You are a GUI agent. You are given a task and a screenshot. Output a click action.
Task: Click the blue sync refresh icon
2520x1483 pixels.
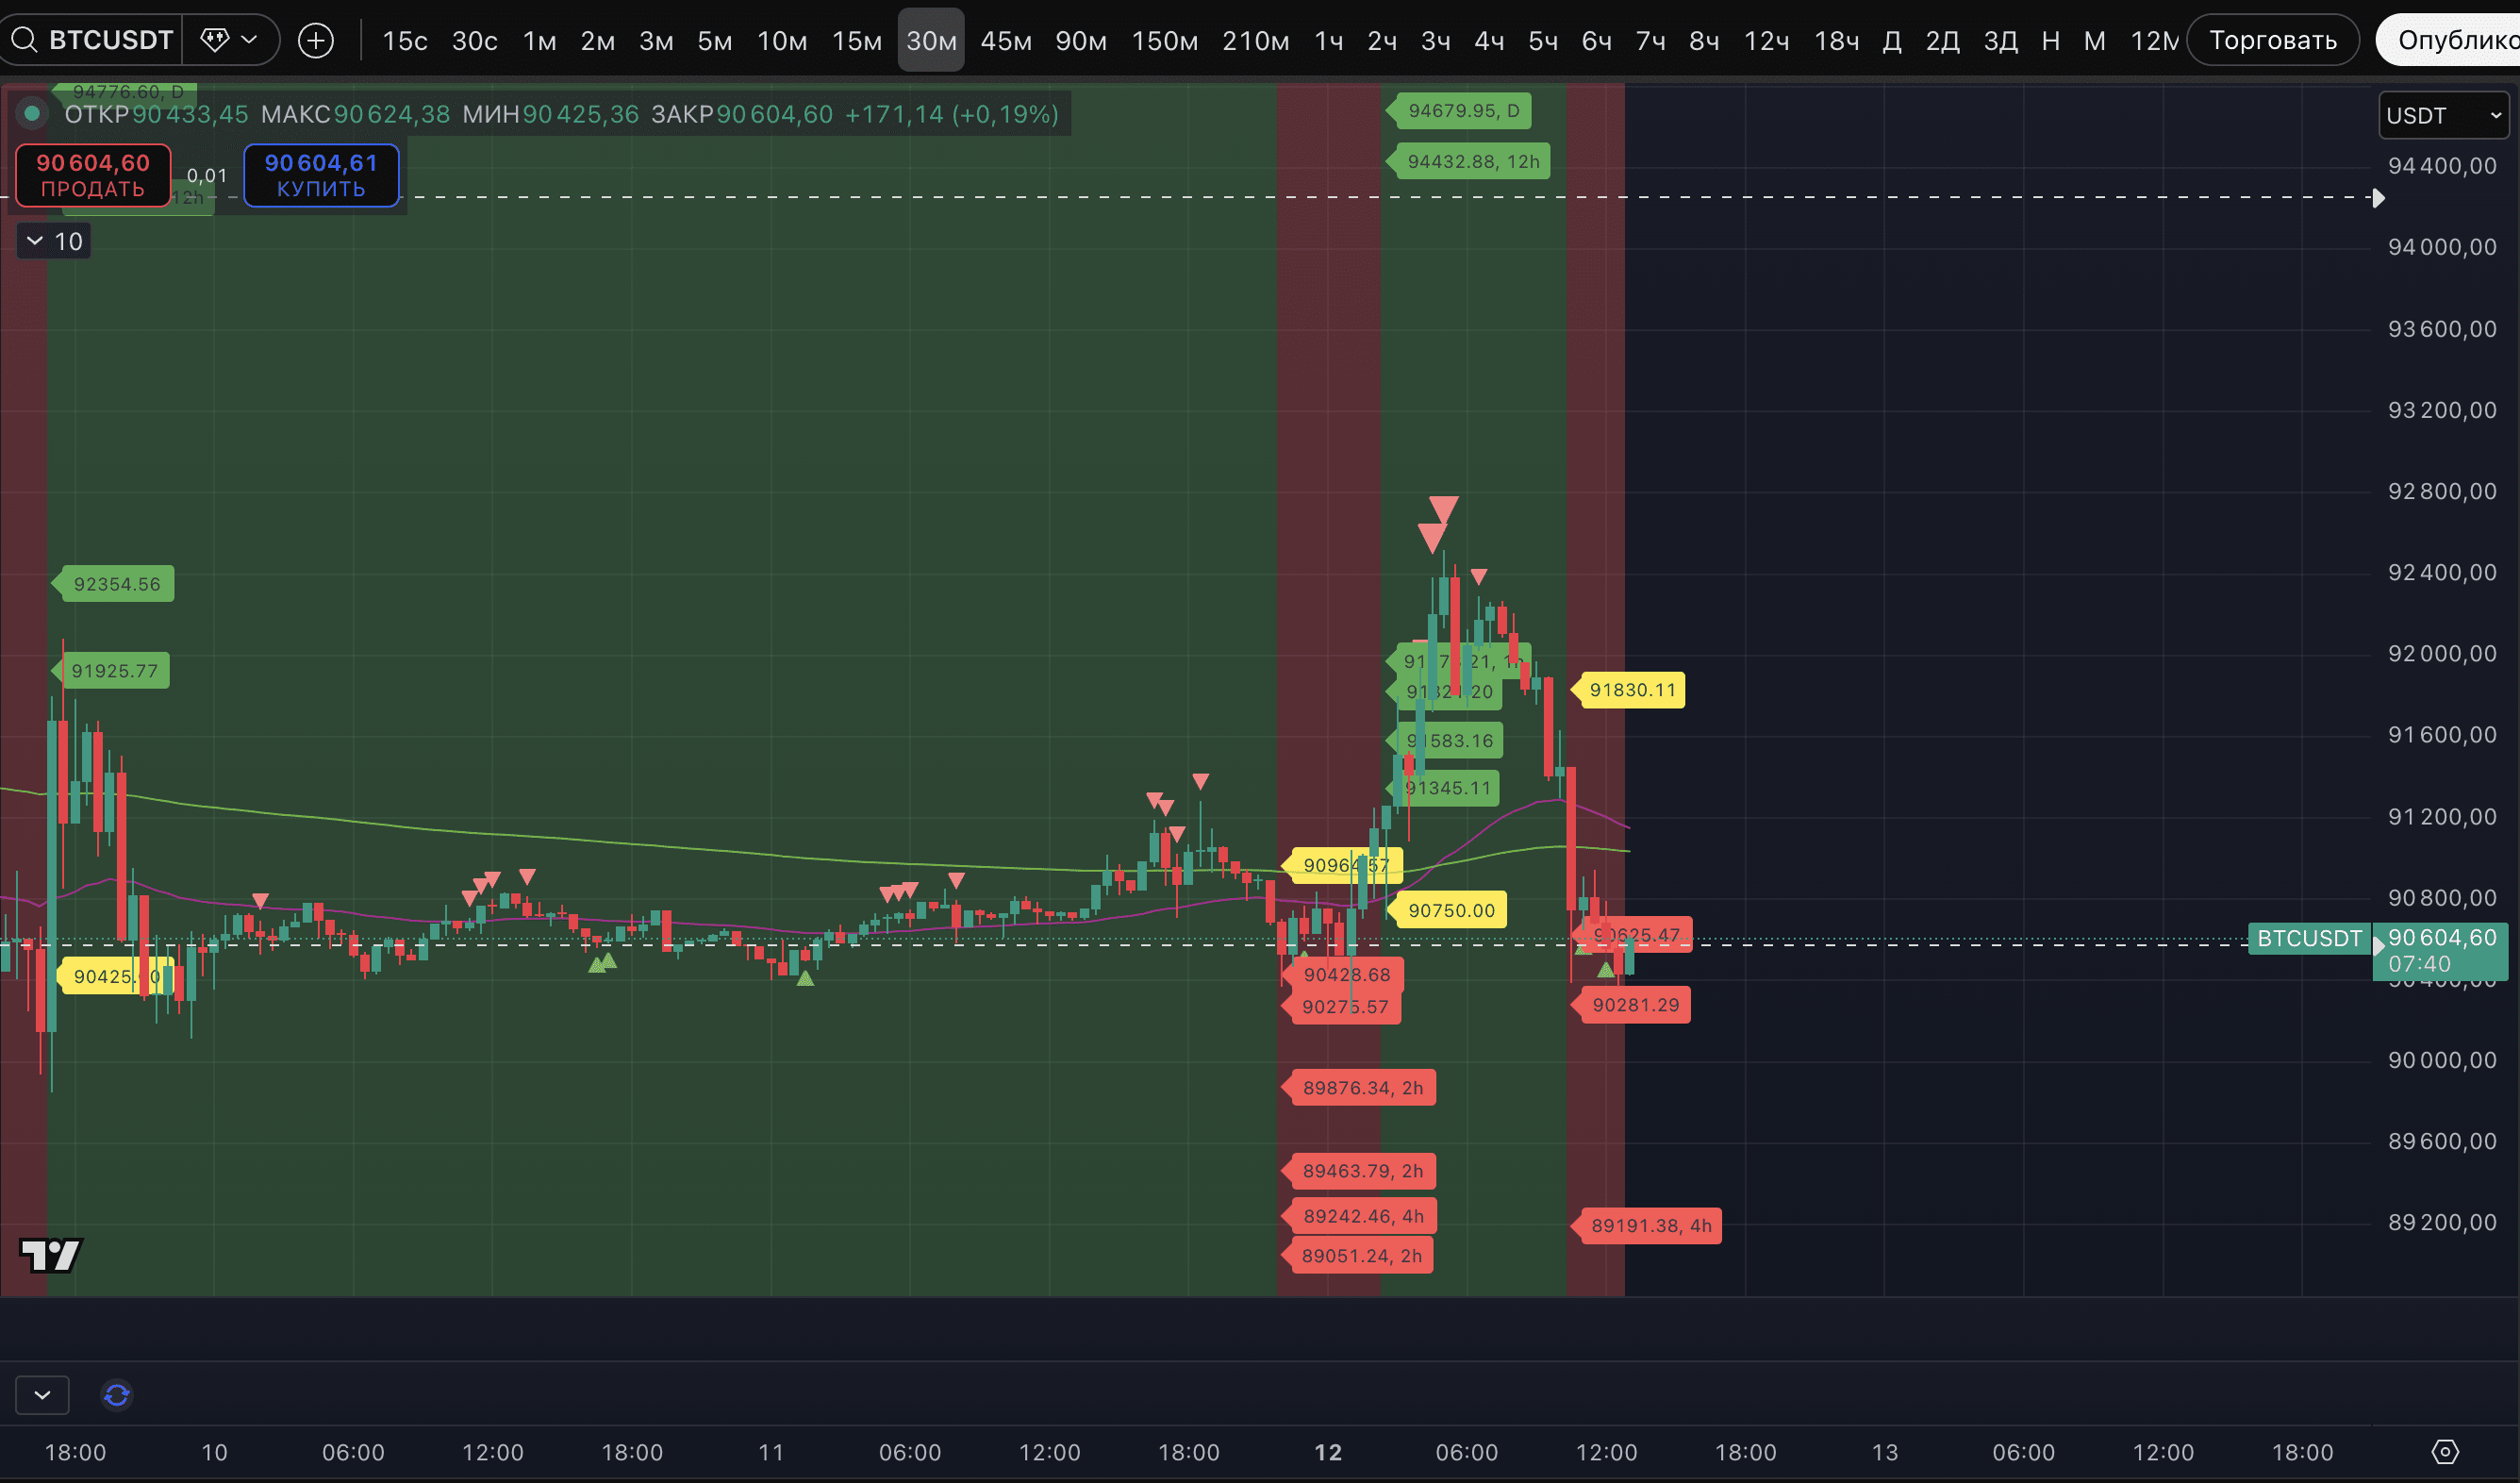(117, 1394)
